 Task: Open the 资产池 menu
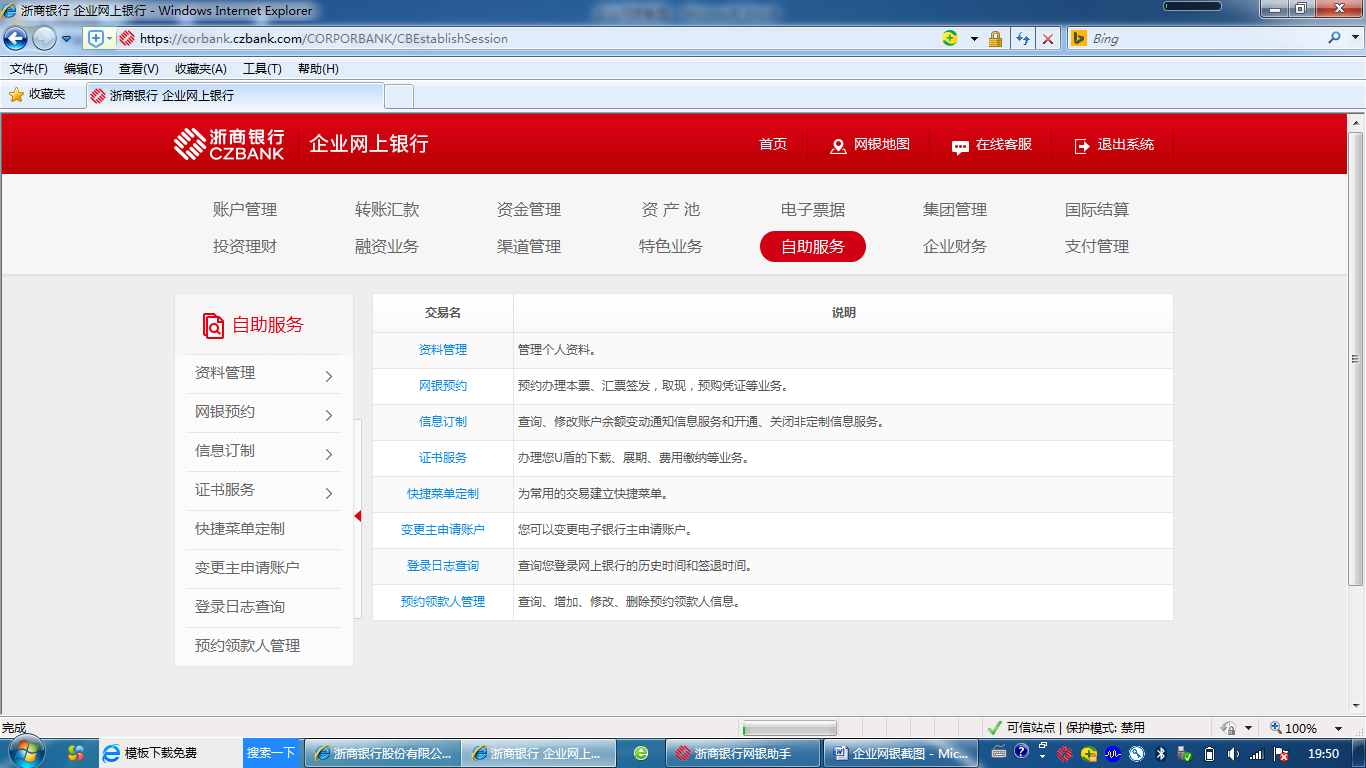tap(671, 210)
